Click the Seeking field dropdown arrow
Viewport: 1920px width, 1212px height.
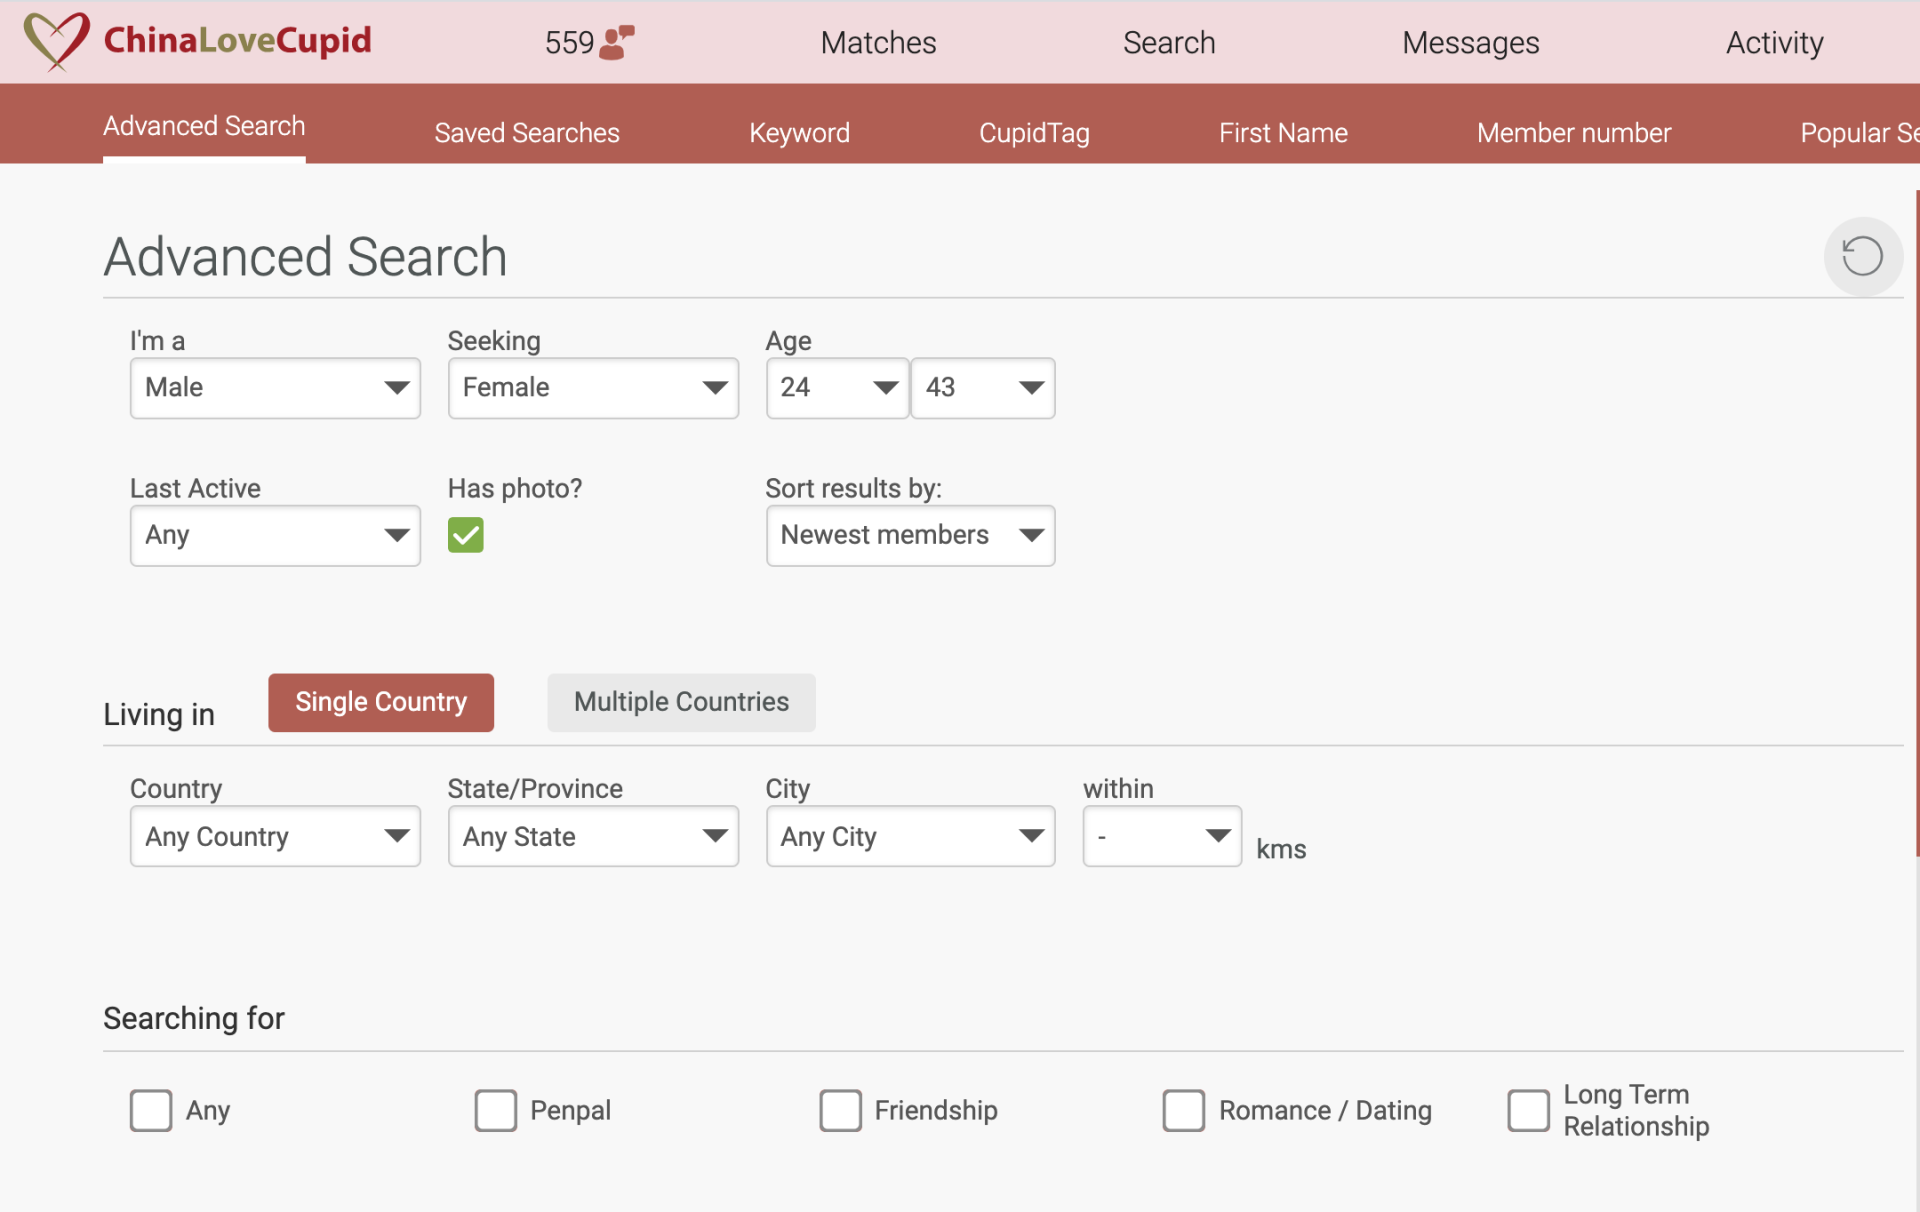(x=713, y=388)
